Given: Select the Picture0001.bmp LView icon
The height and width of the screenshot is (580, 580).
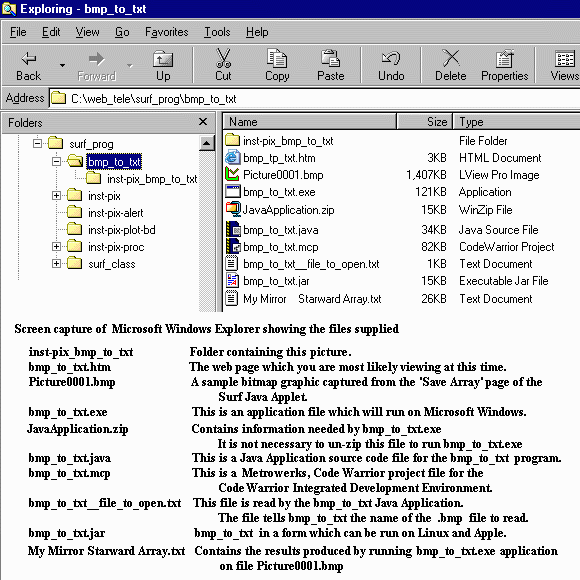Looking at the screenshot, I should point(232,175).
